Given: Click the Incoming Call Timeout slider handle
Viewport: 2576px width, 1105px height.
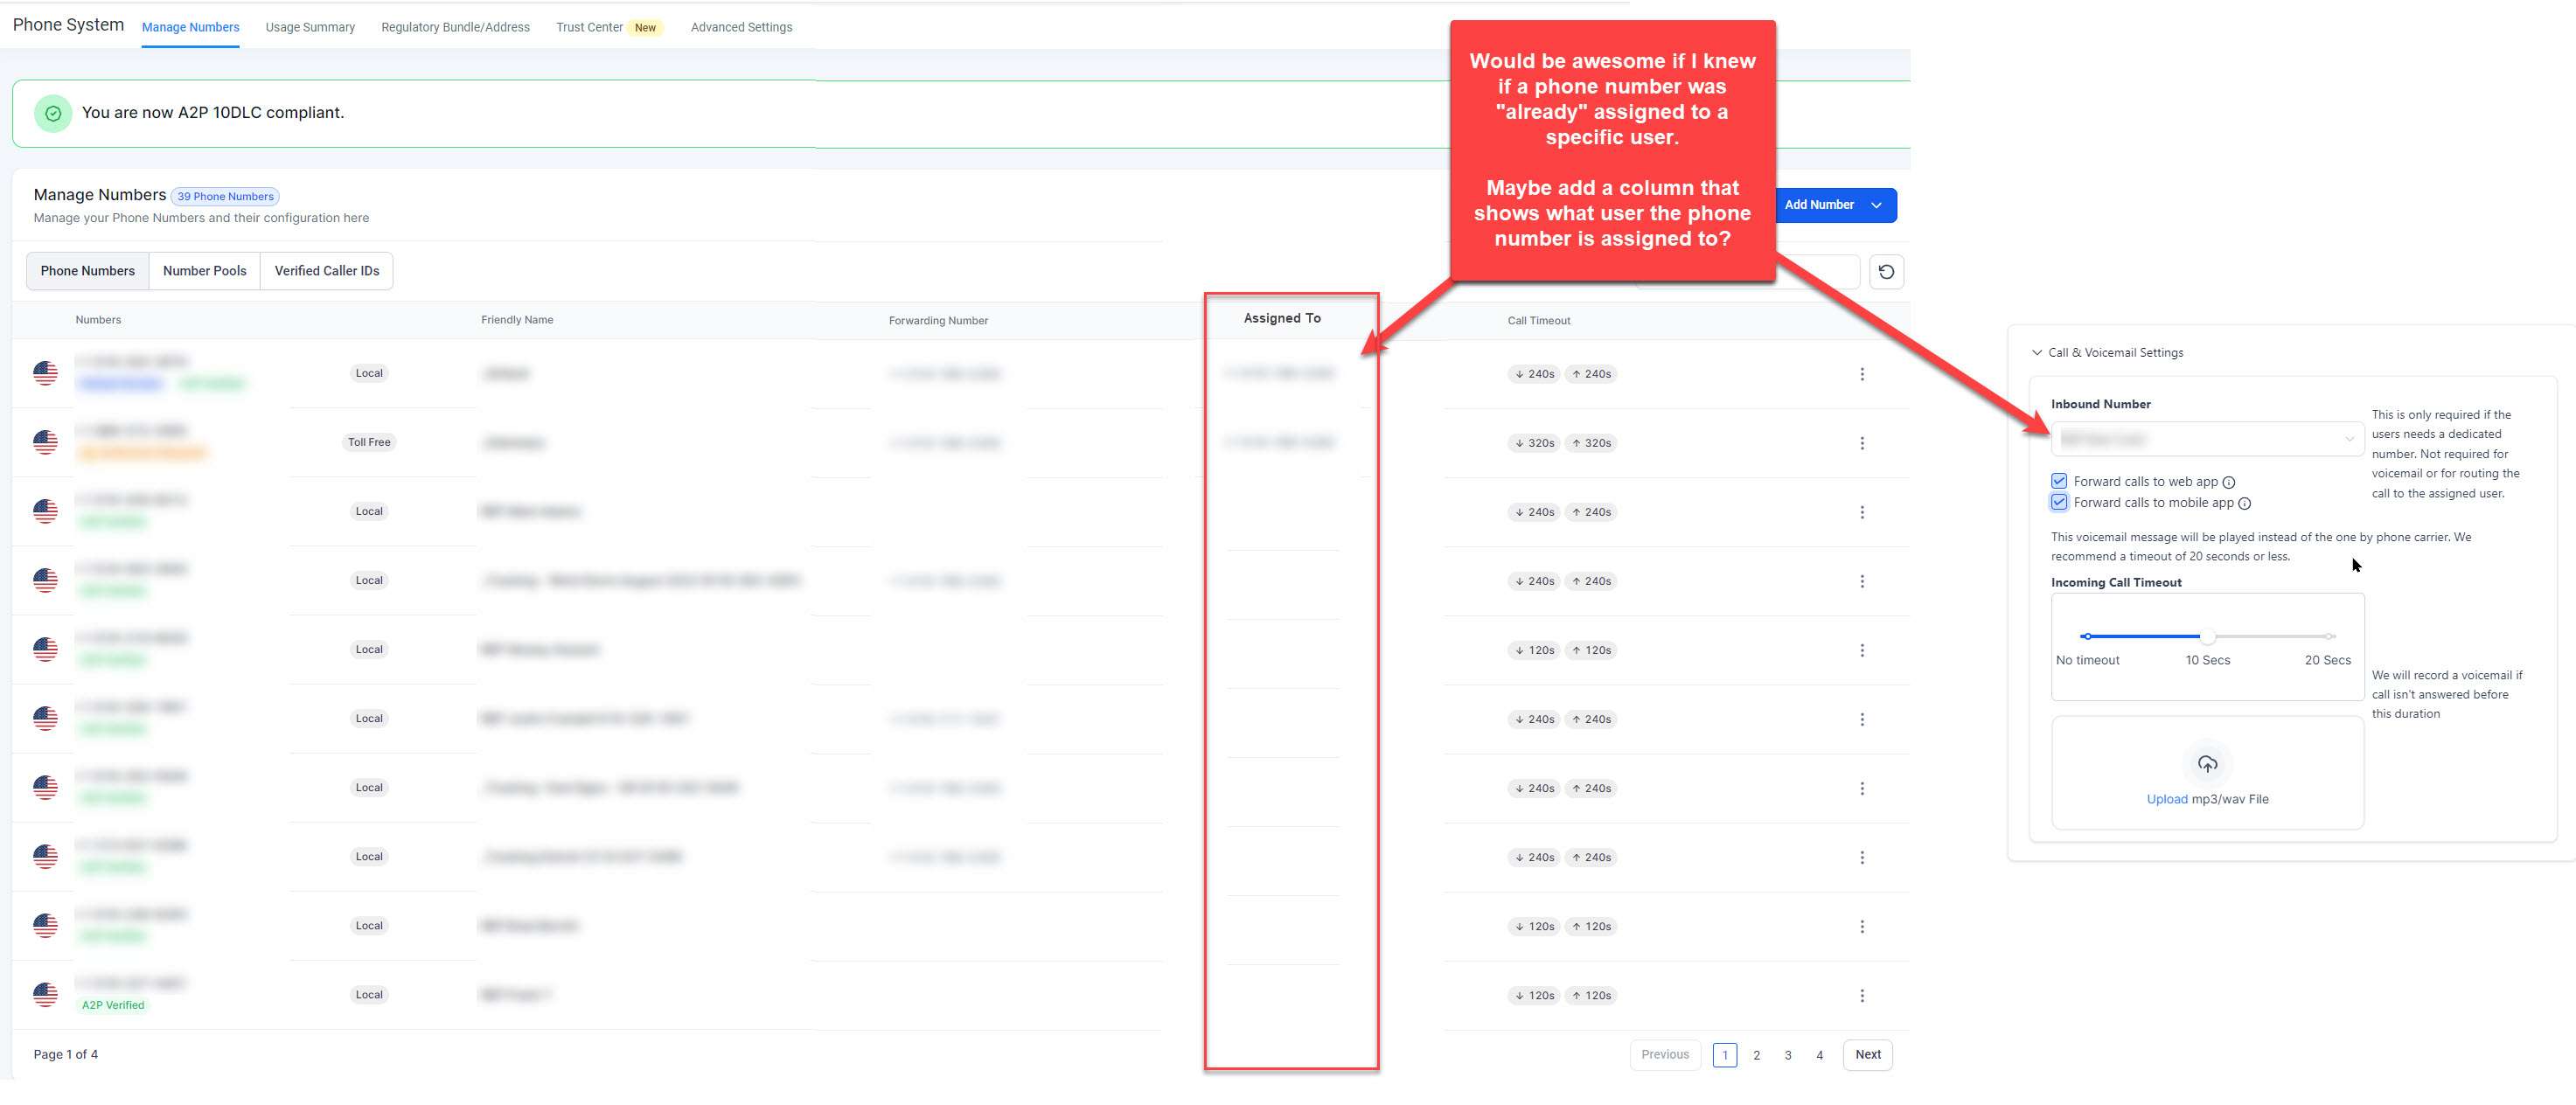Looking at the screenshot, I should pos(2207,637).
